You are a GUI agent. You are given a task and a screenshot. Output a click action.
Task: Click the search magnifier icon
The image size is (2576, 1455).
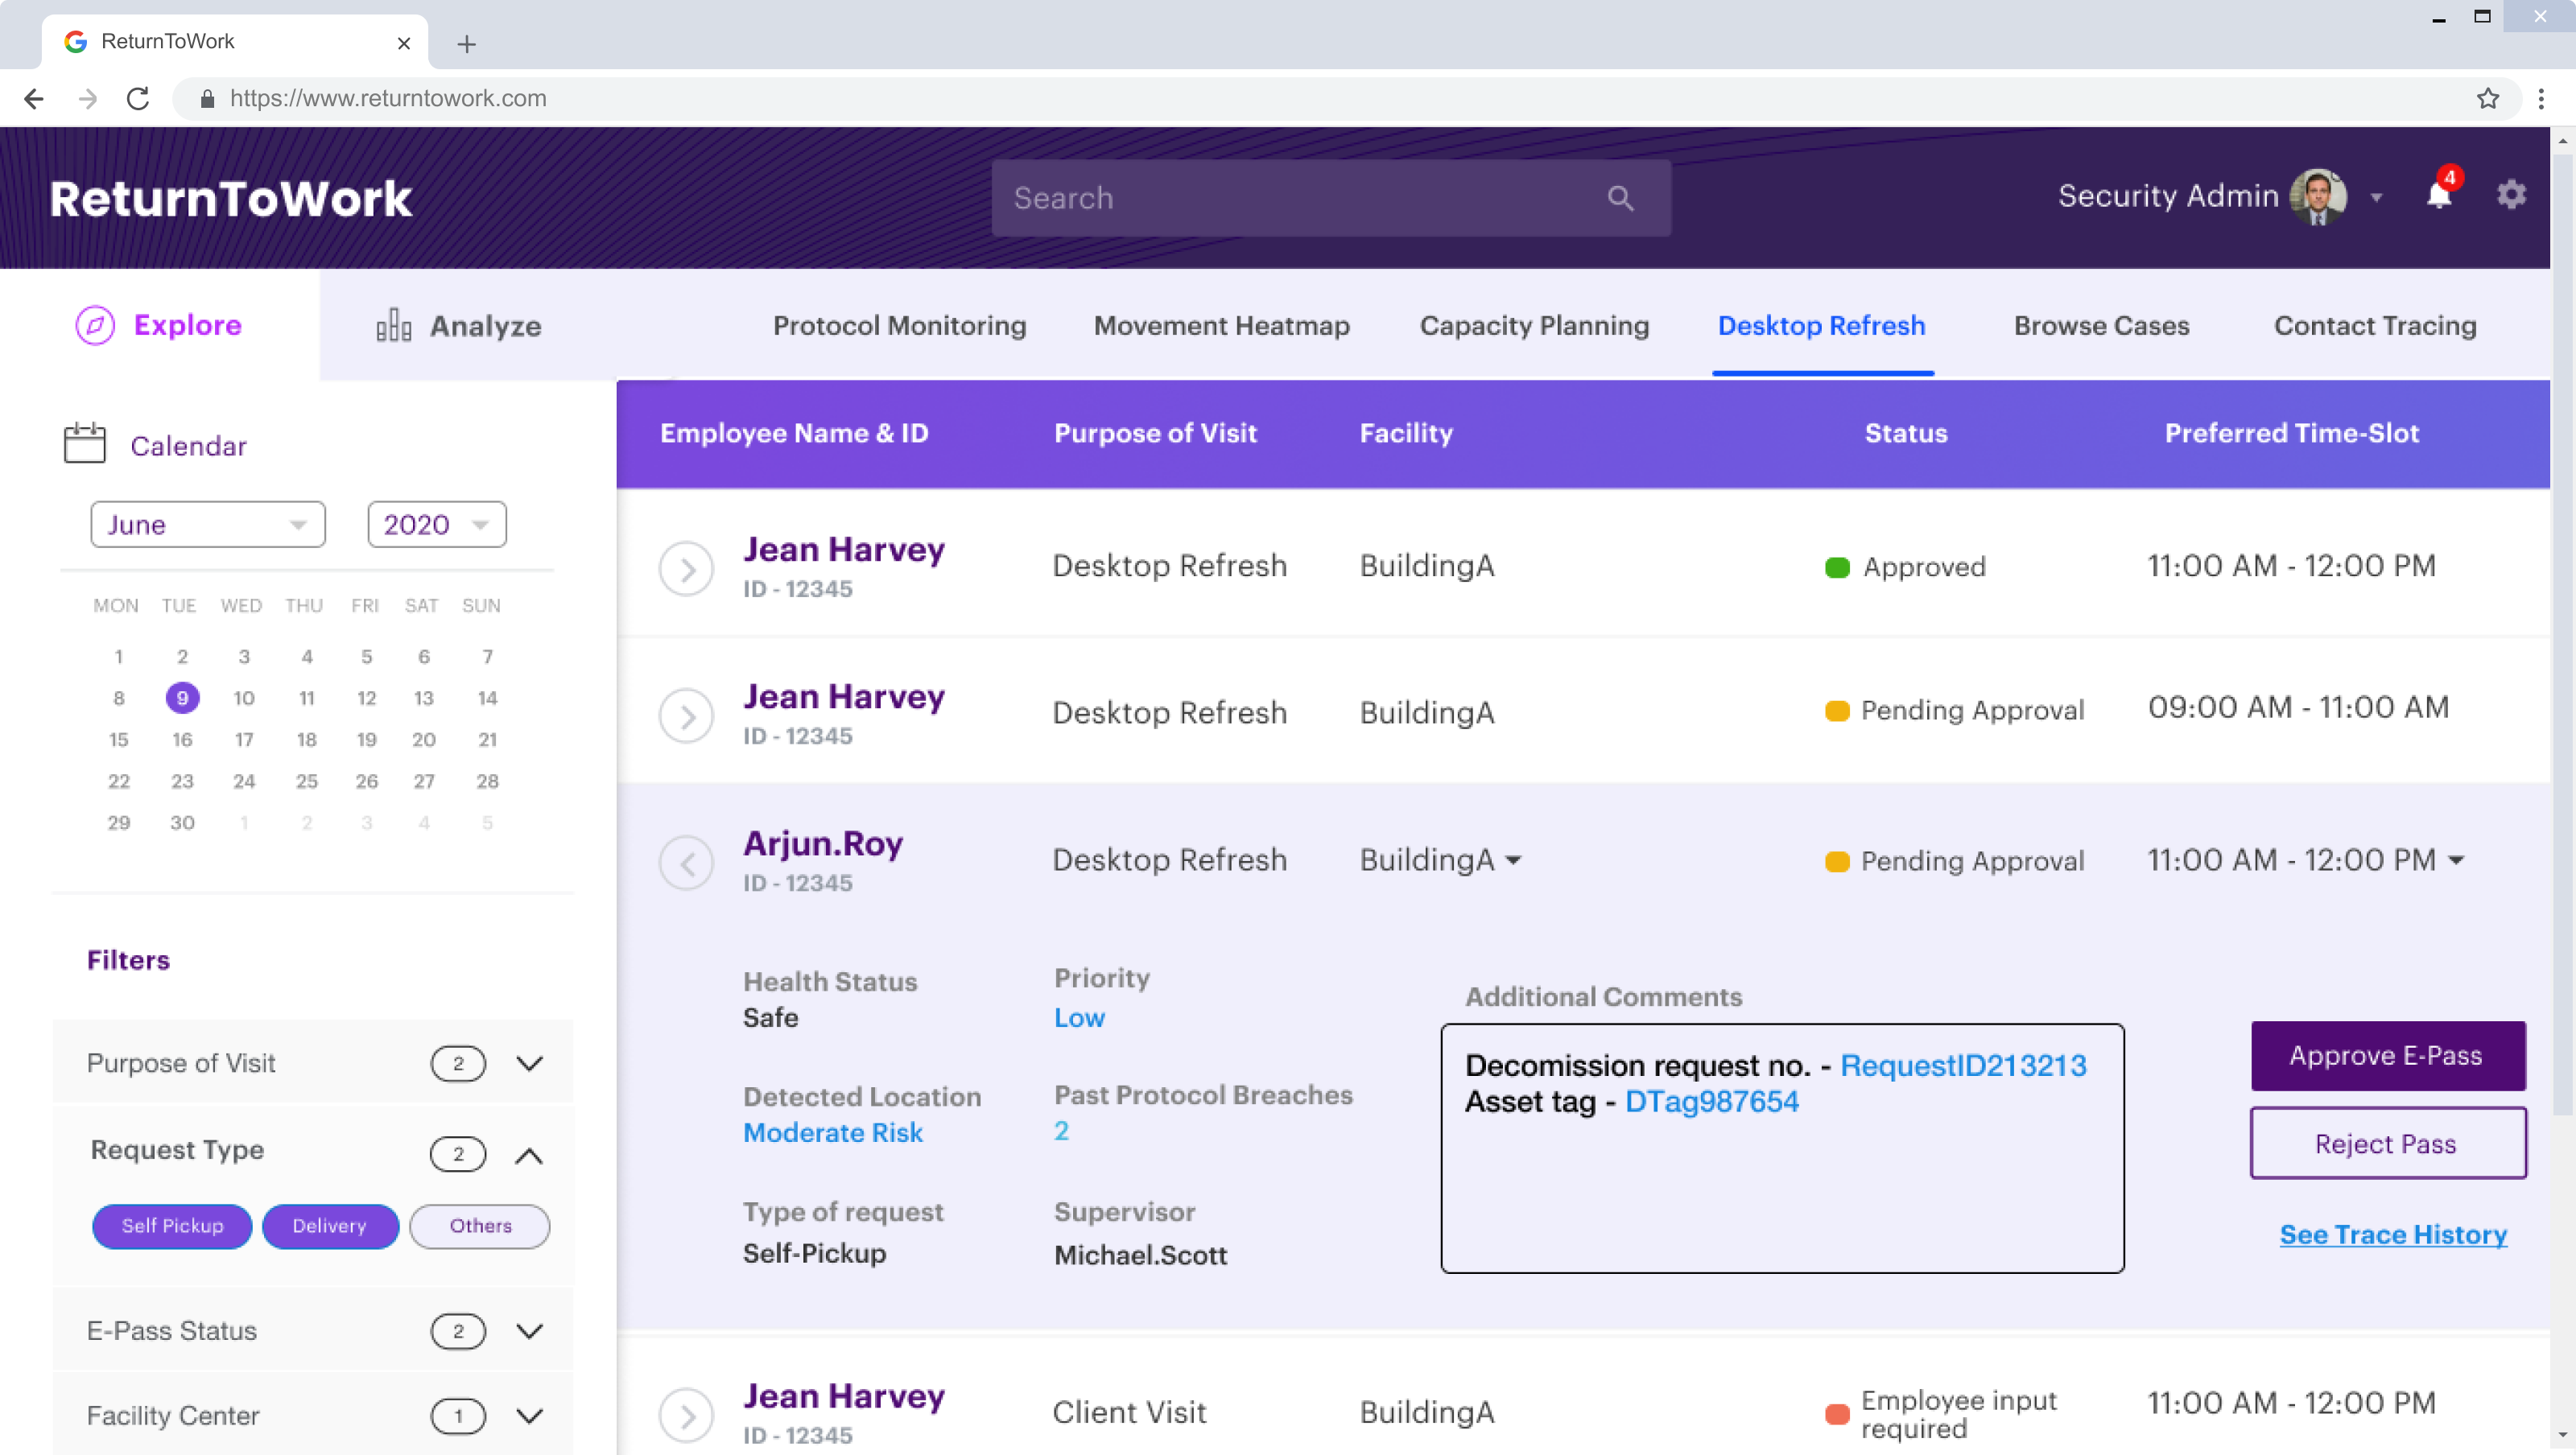(x=1620, y=199)
